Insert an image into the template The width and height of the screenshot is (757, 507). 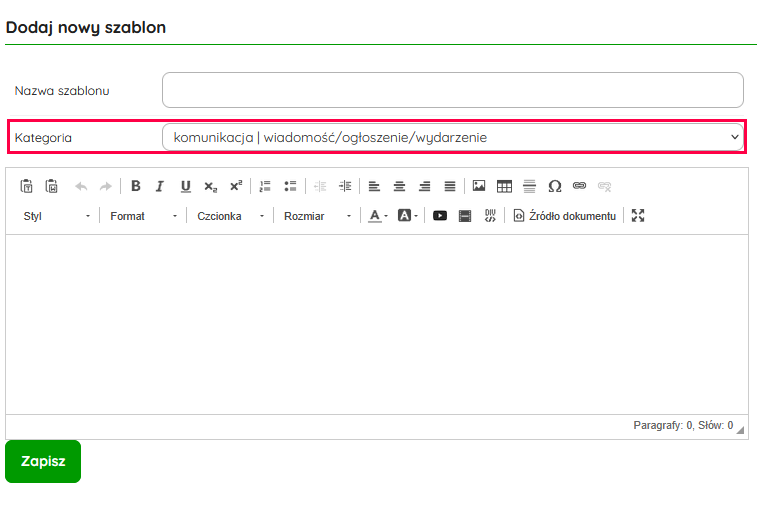(479, 186)
